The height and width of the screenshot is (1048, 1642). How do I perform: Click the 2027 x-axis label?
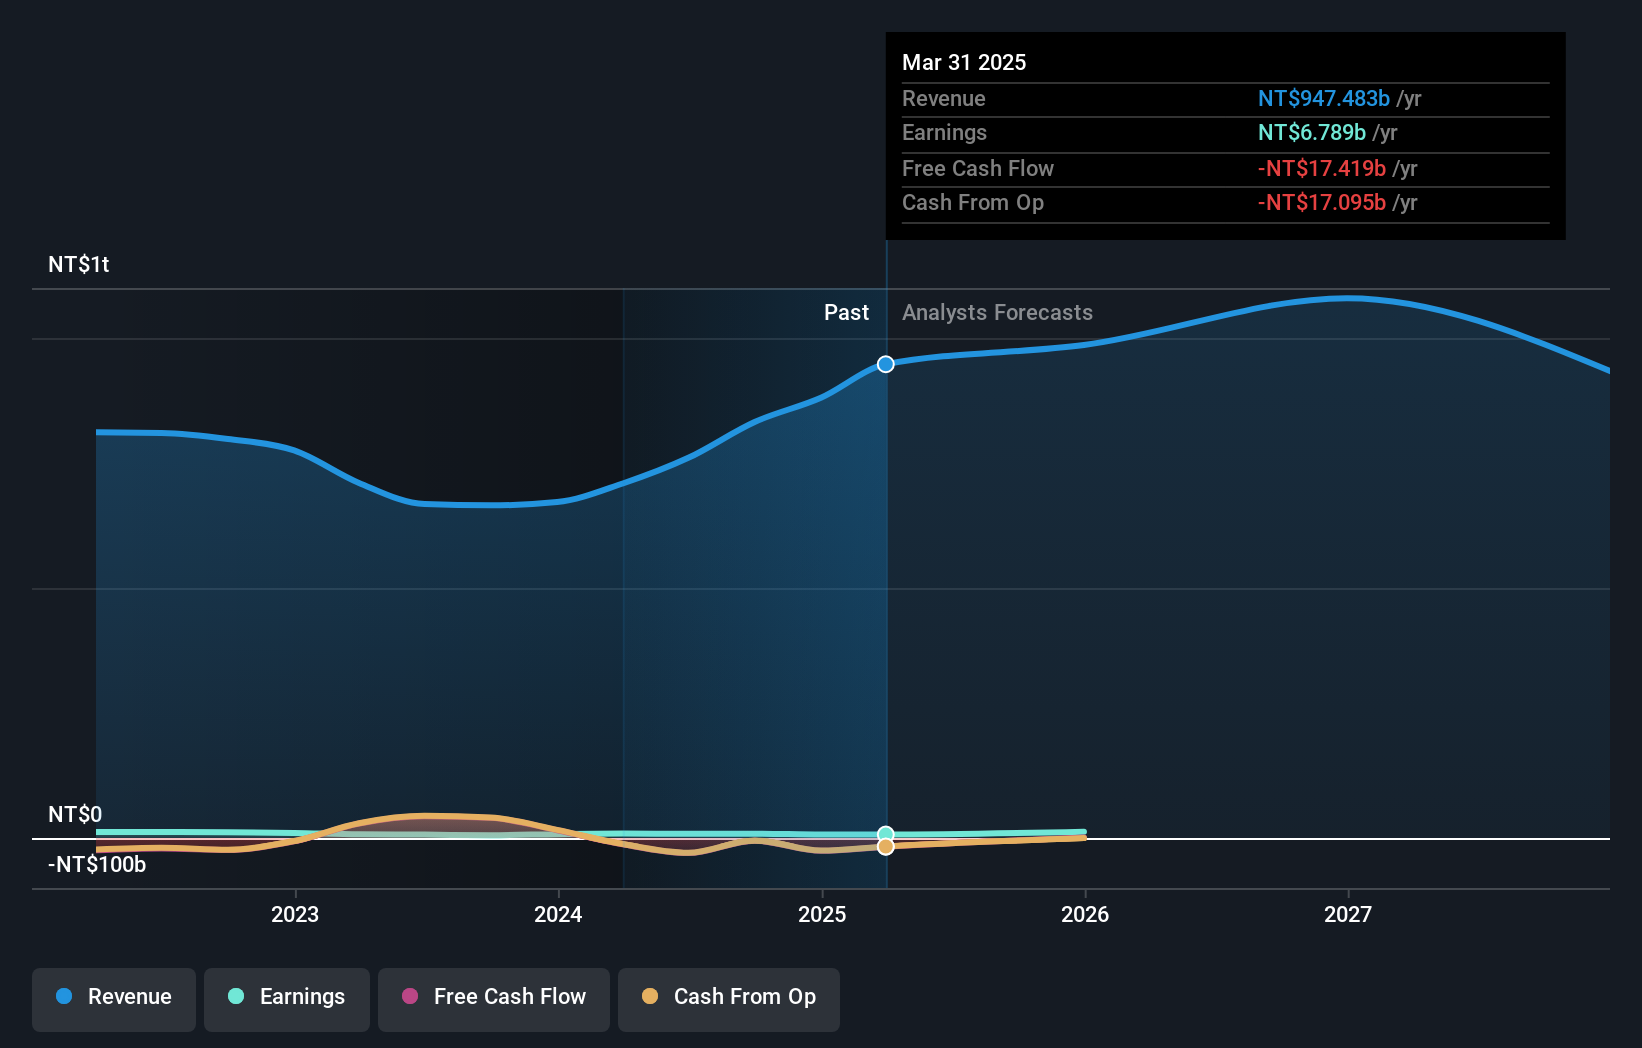tap(1348, 914)
